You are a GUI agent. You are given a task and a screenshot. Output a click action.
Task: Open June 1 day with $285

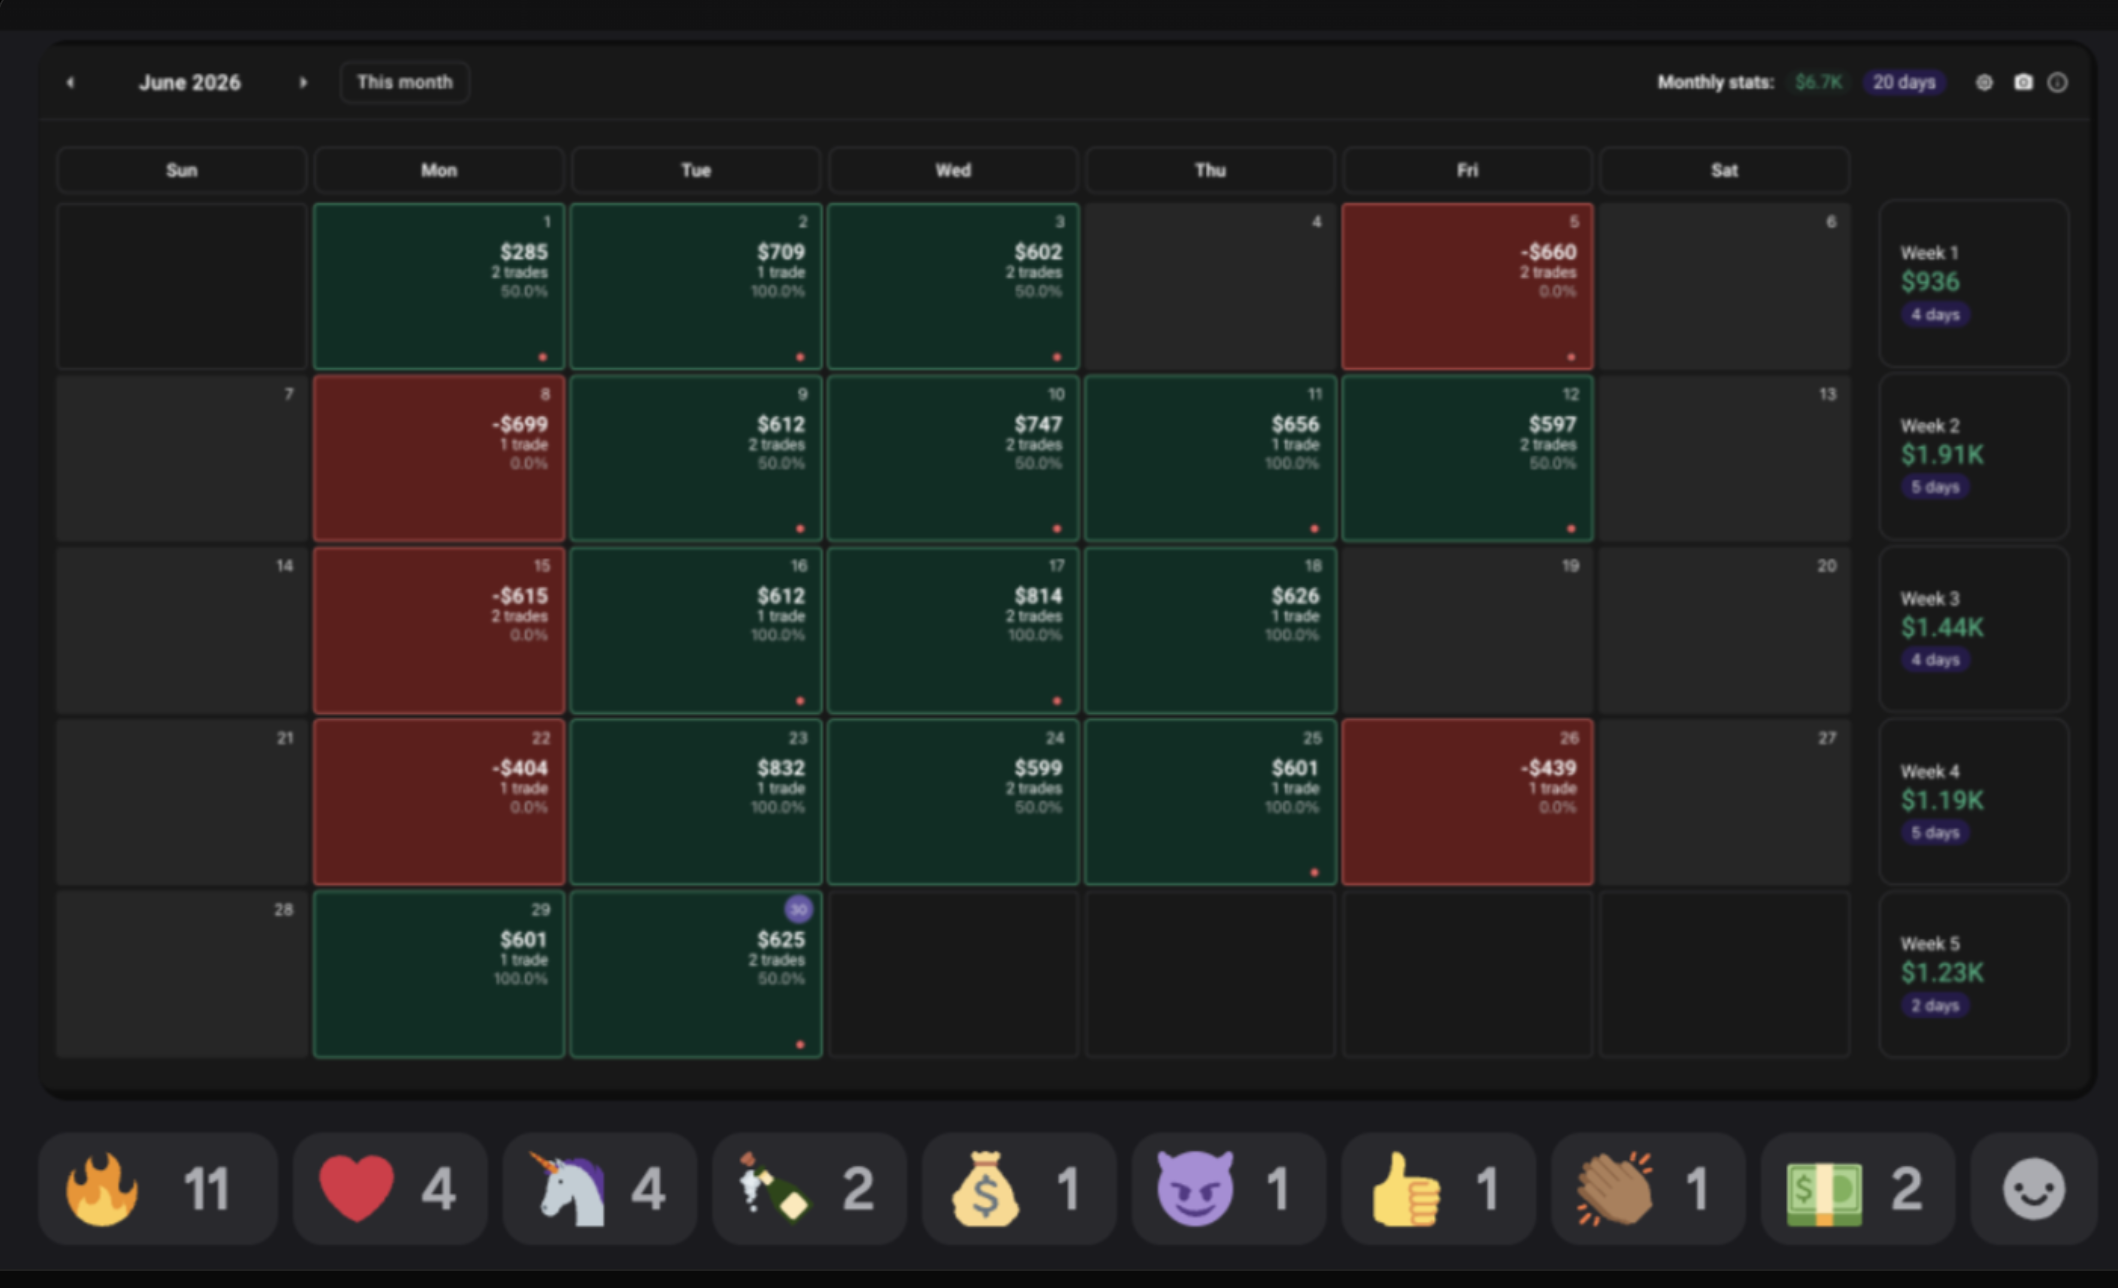click(439, 286)
